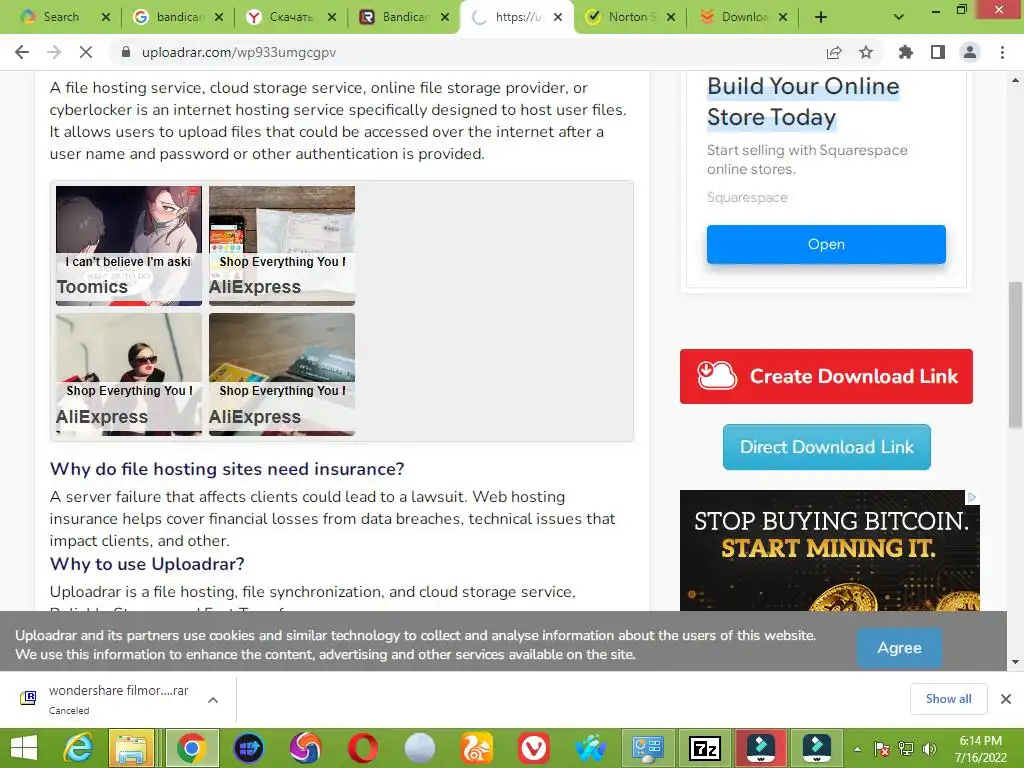Open the browser side panel
Viewport: 1024px width, 768px height.
938,52
